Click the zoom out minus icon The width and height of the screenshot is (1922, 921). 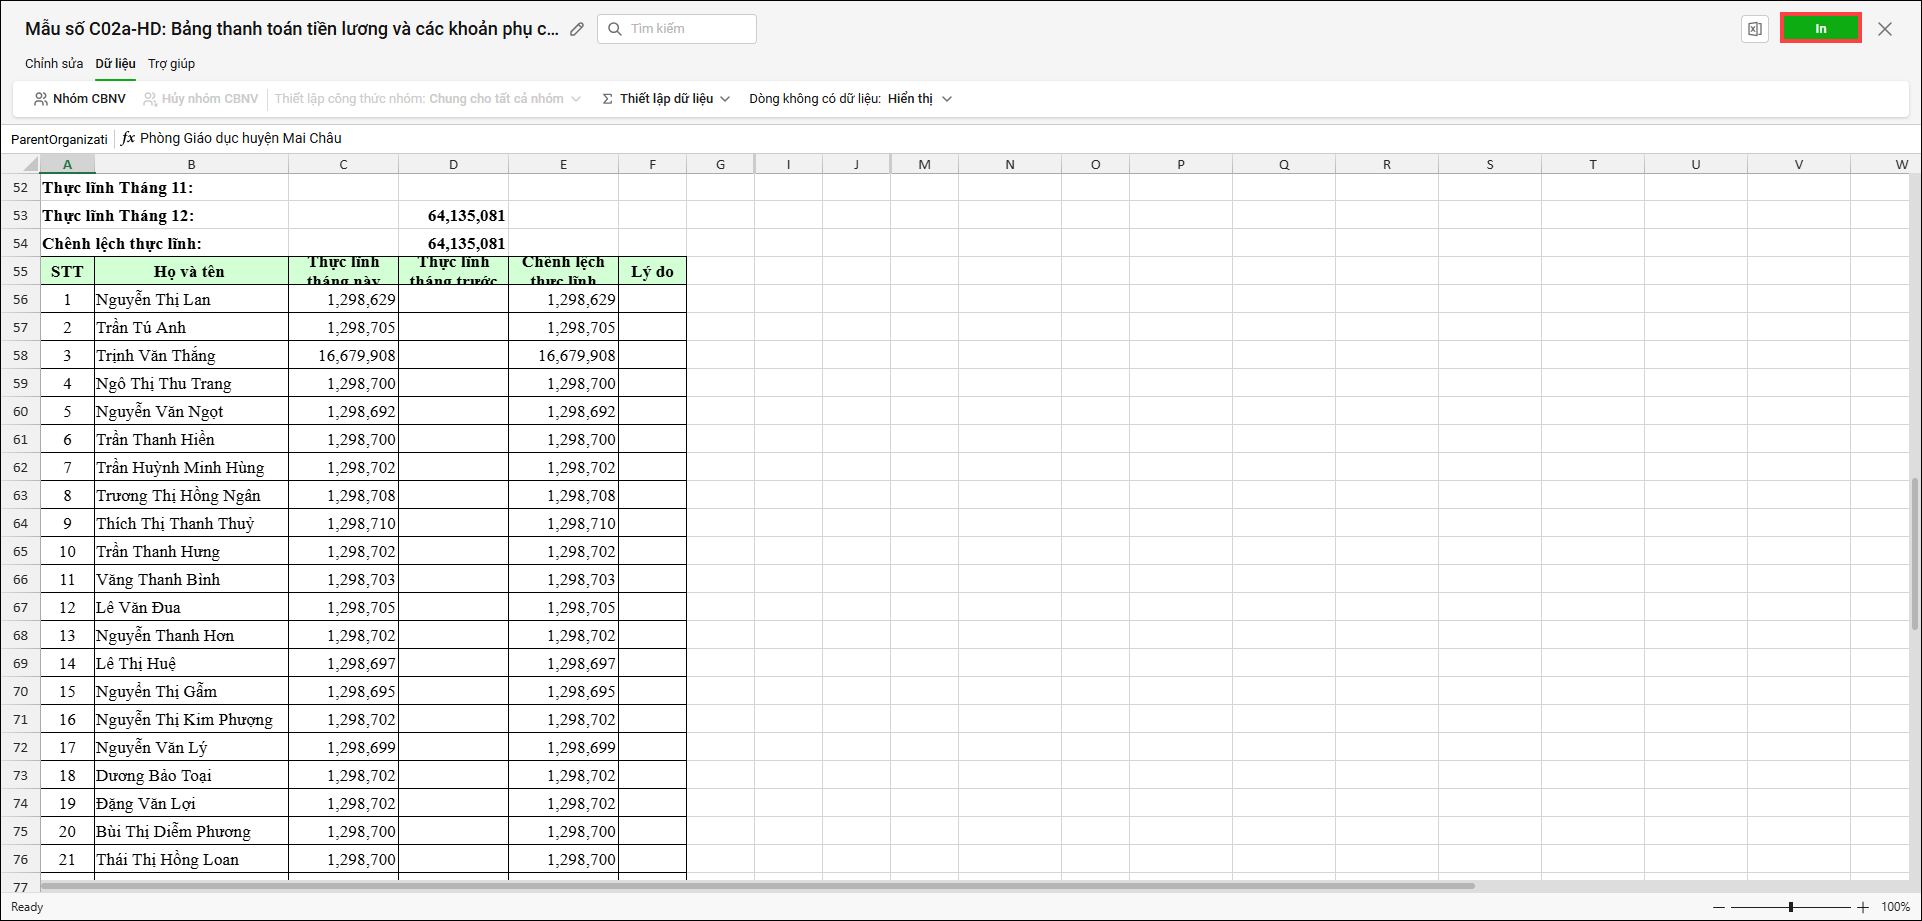coord(1719,907)
